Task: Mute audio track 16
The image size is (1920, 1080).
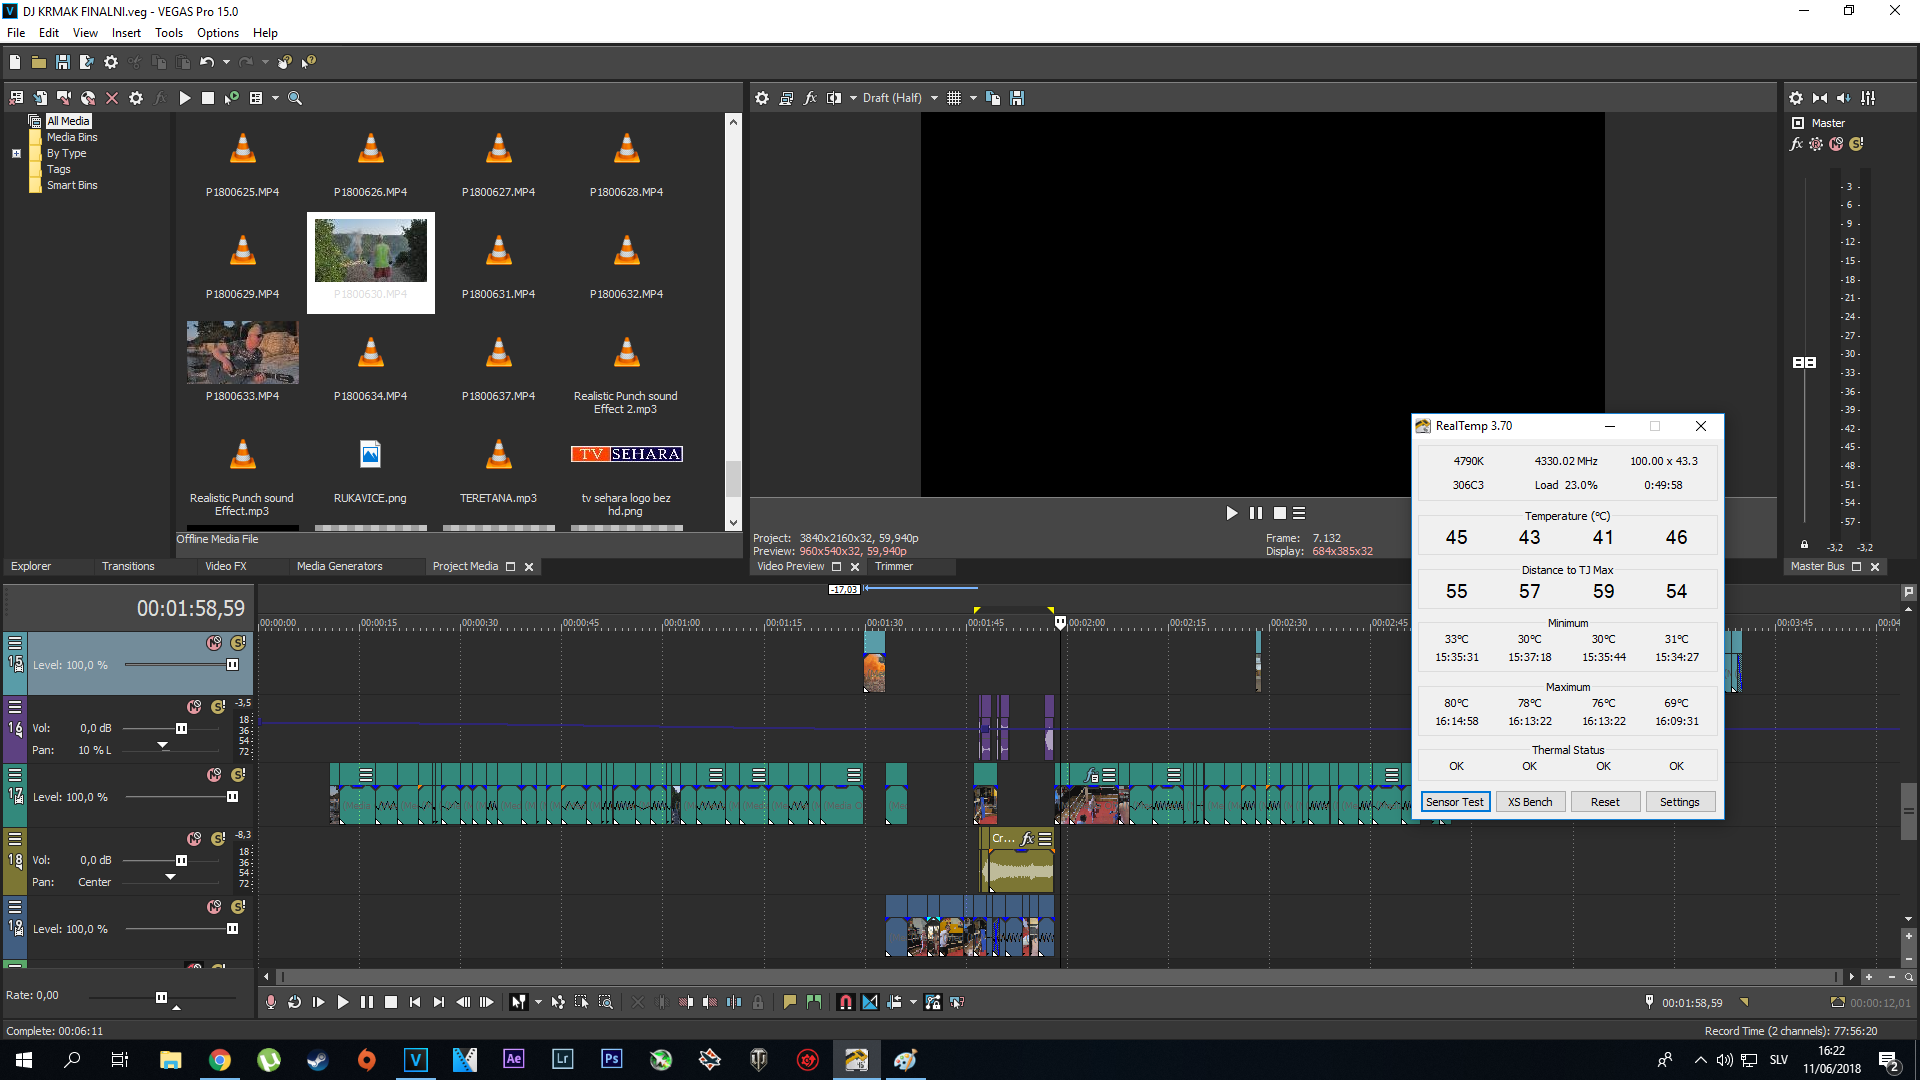Action: coord(194,707)
